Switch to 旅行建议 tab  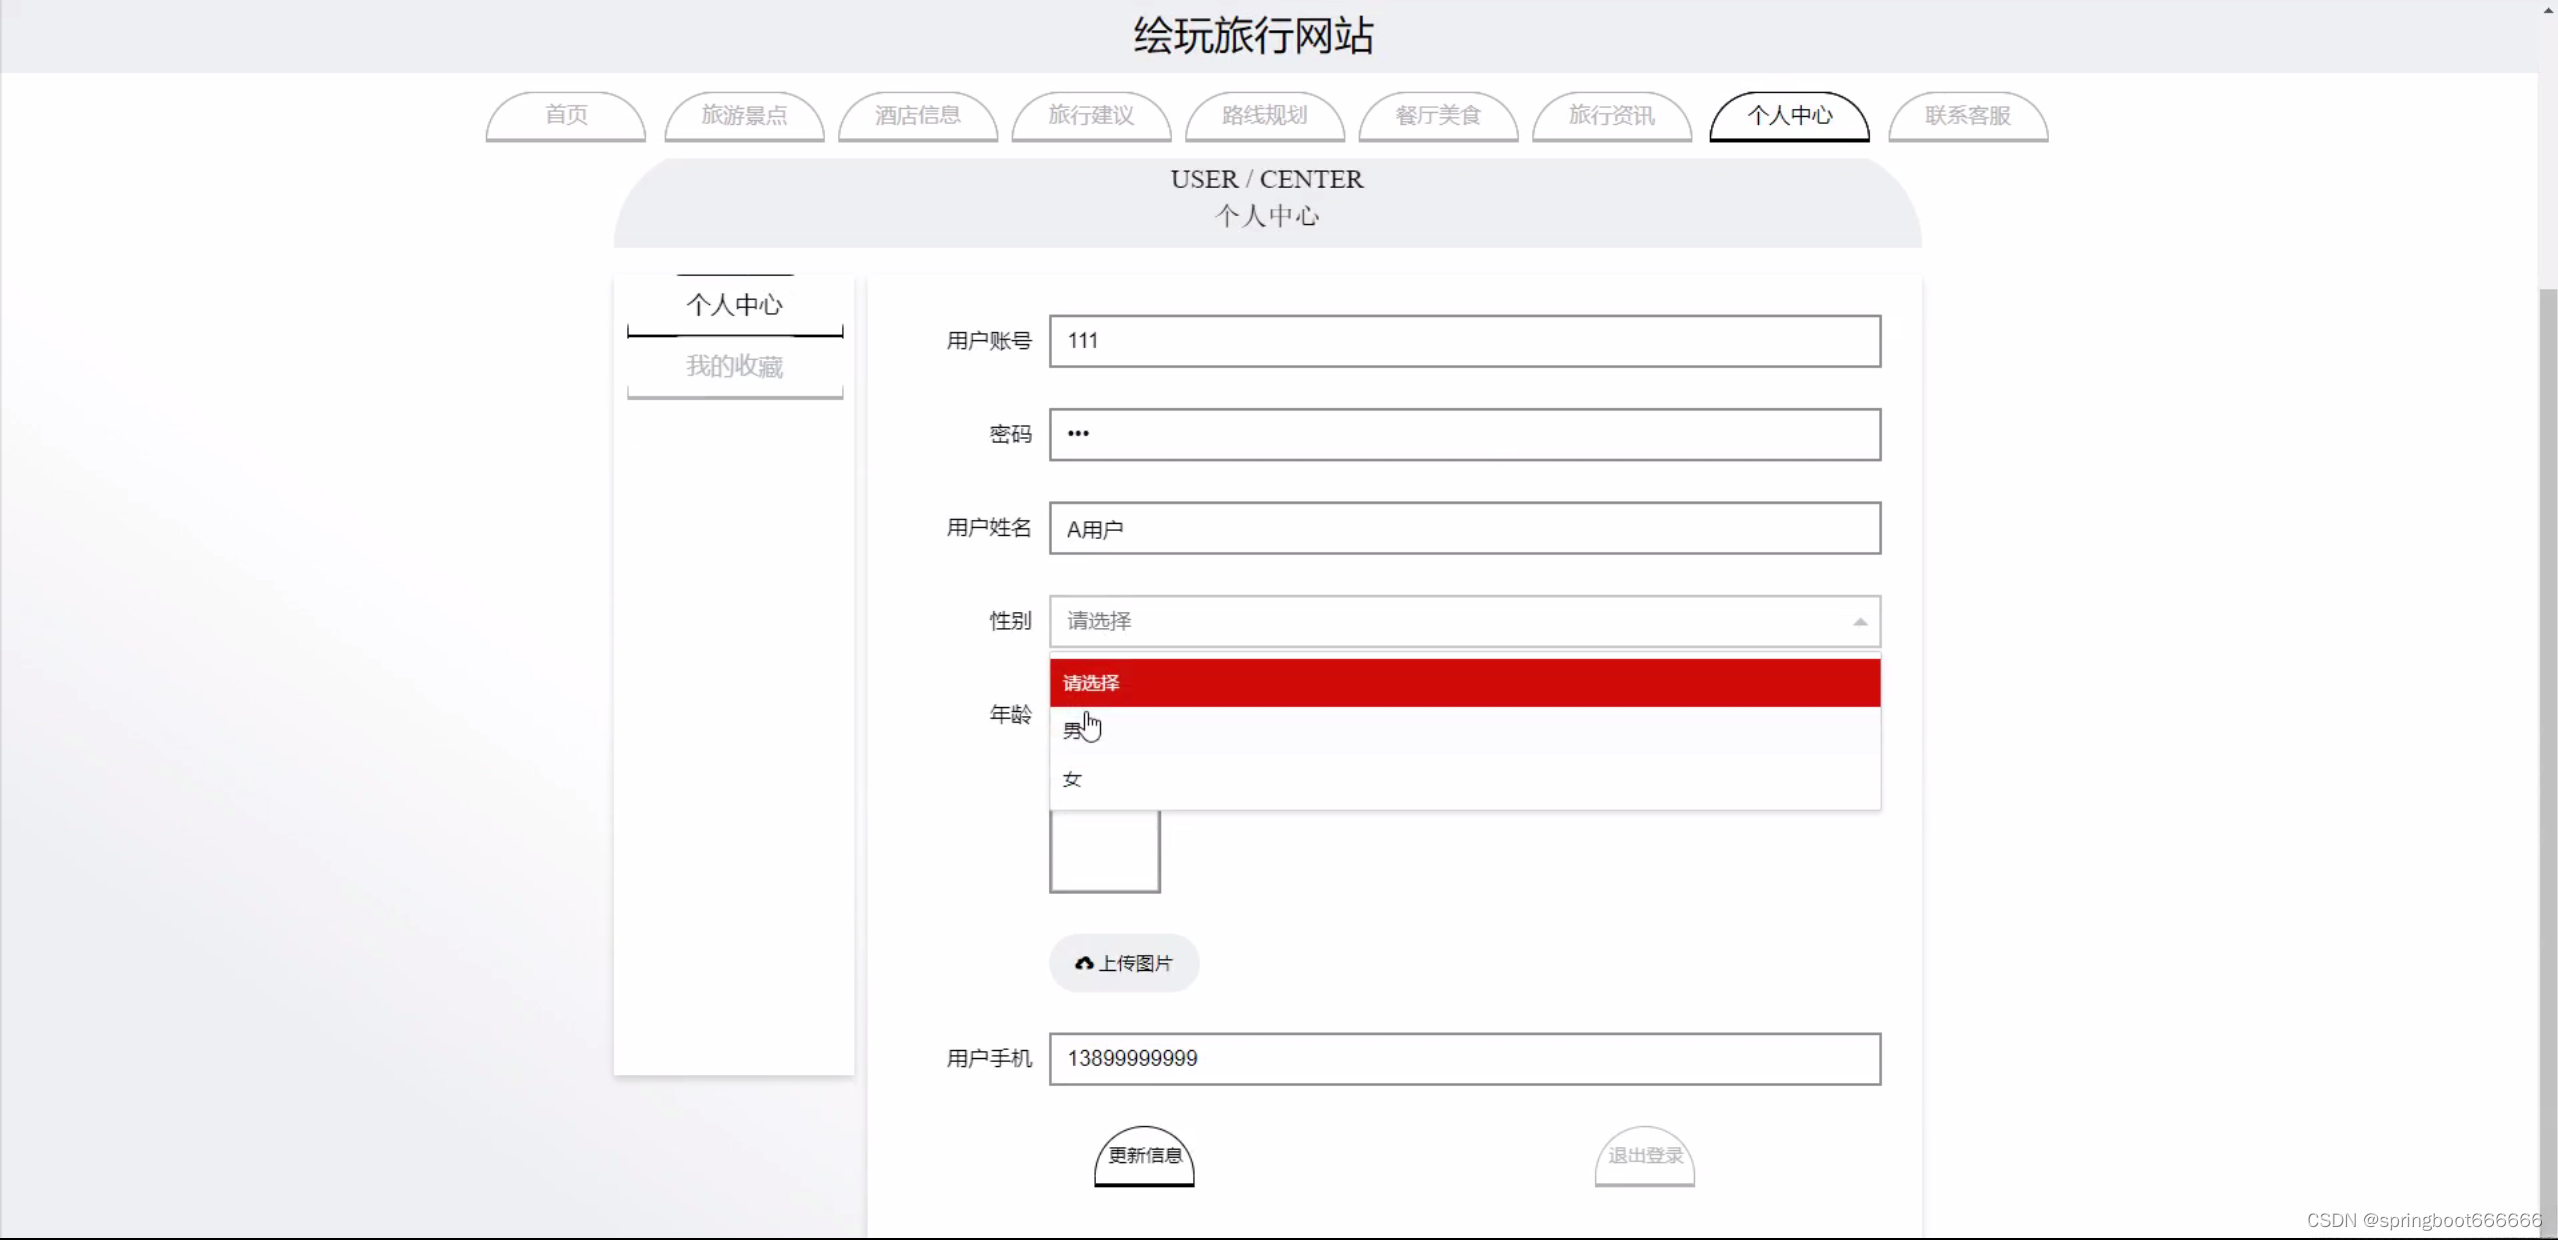pyautogui.click(x=1091, y=116)
